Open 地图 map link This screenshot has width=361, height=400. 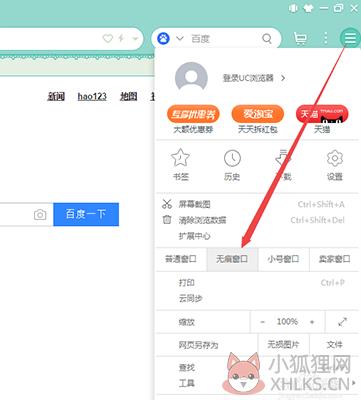[129, 97]
